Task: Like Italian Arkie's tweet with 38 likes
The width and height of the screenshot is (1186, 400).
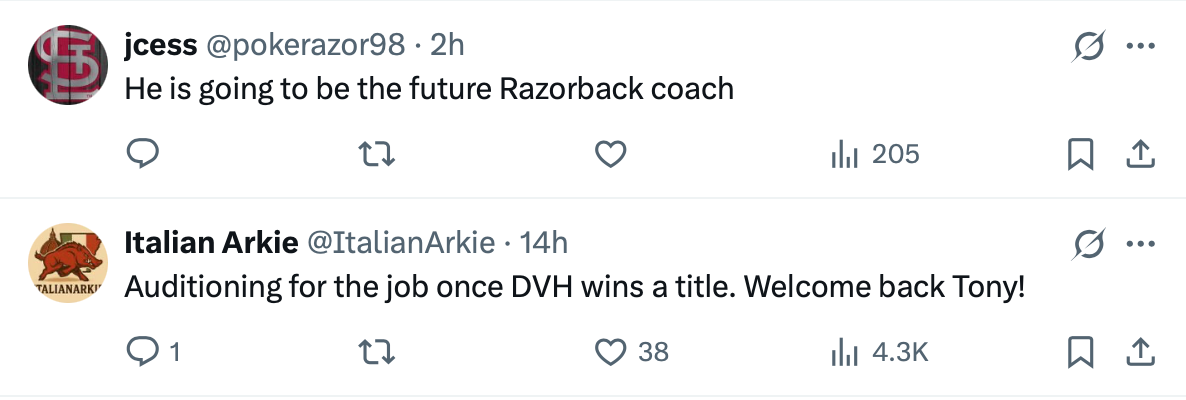Action: 611,352
